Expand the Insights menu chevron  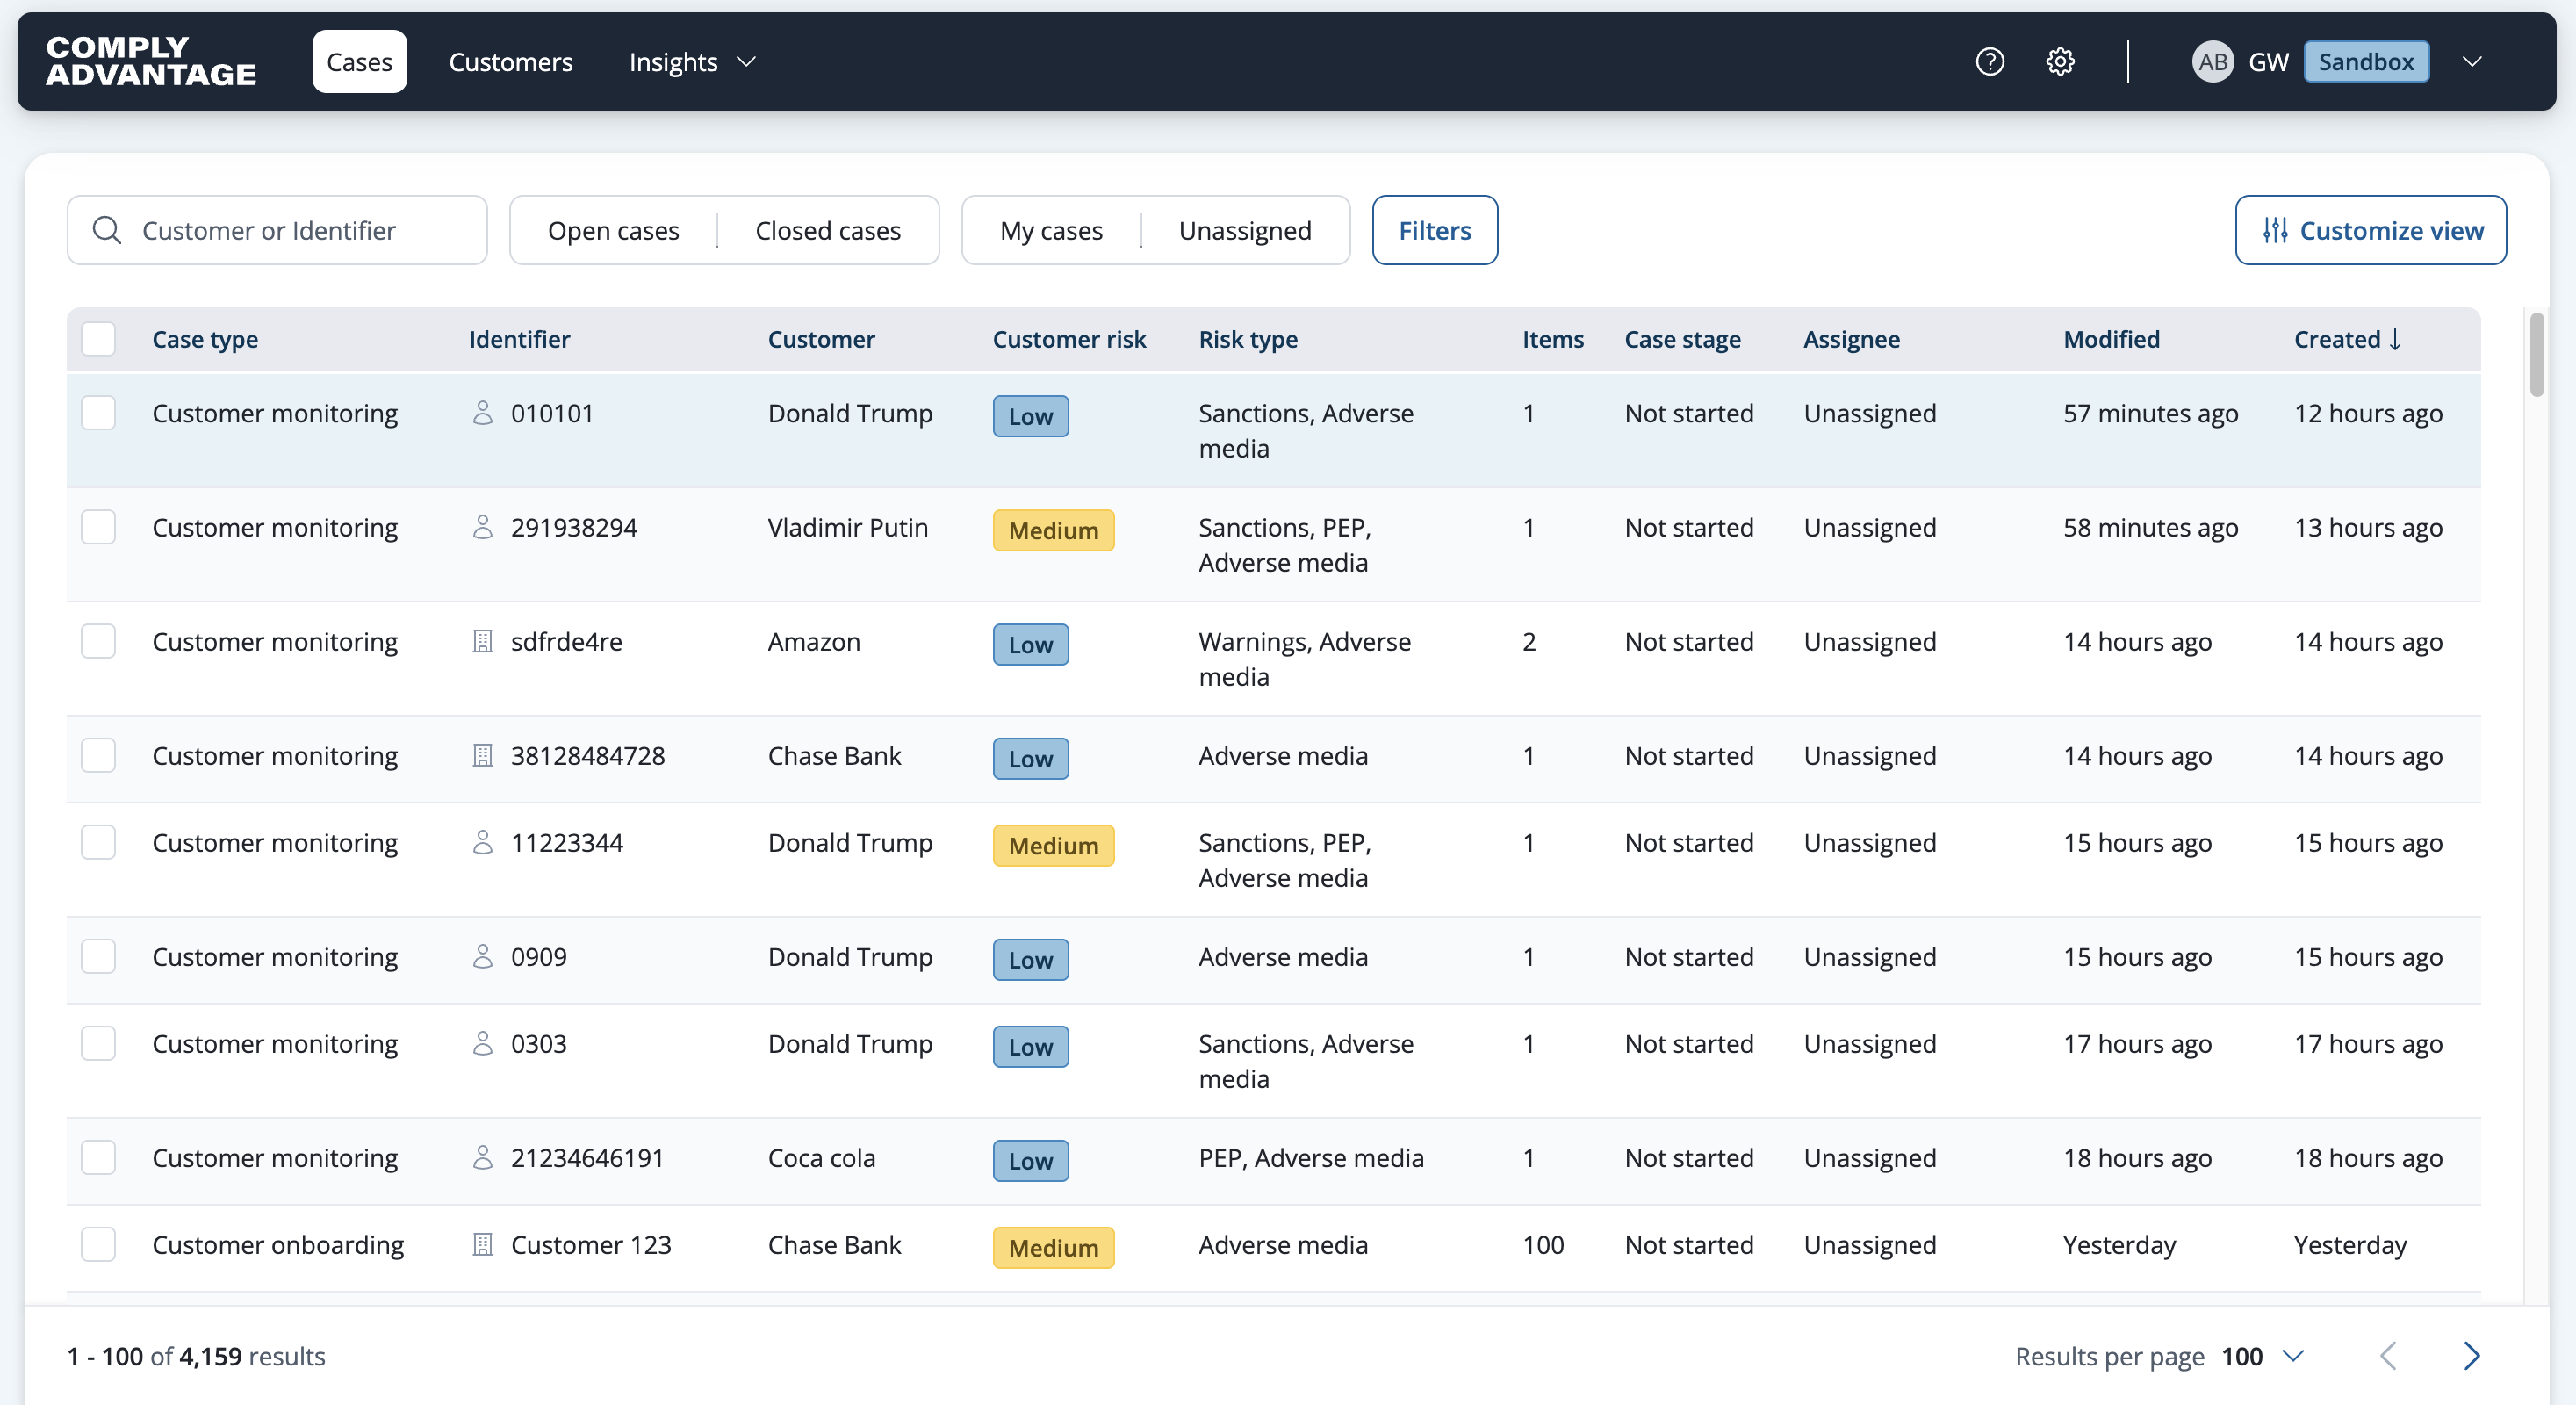pos(746,62)
